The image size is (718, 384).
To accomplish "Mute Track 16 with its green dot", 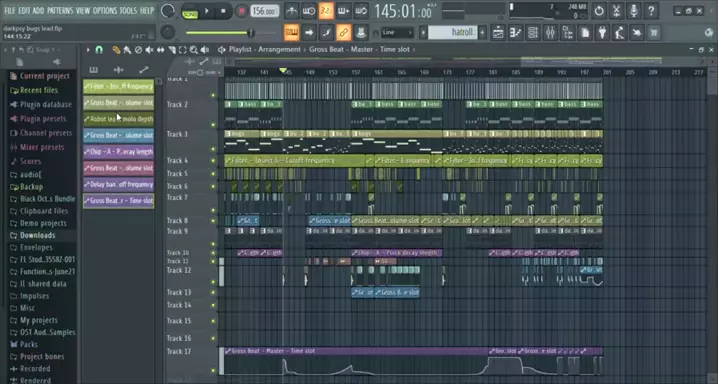I will point(213,338).
